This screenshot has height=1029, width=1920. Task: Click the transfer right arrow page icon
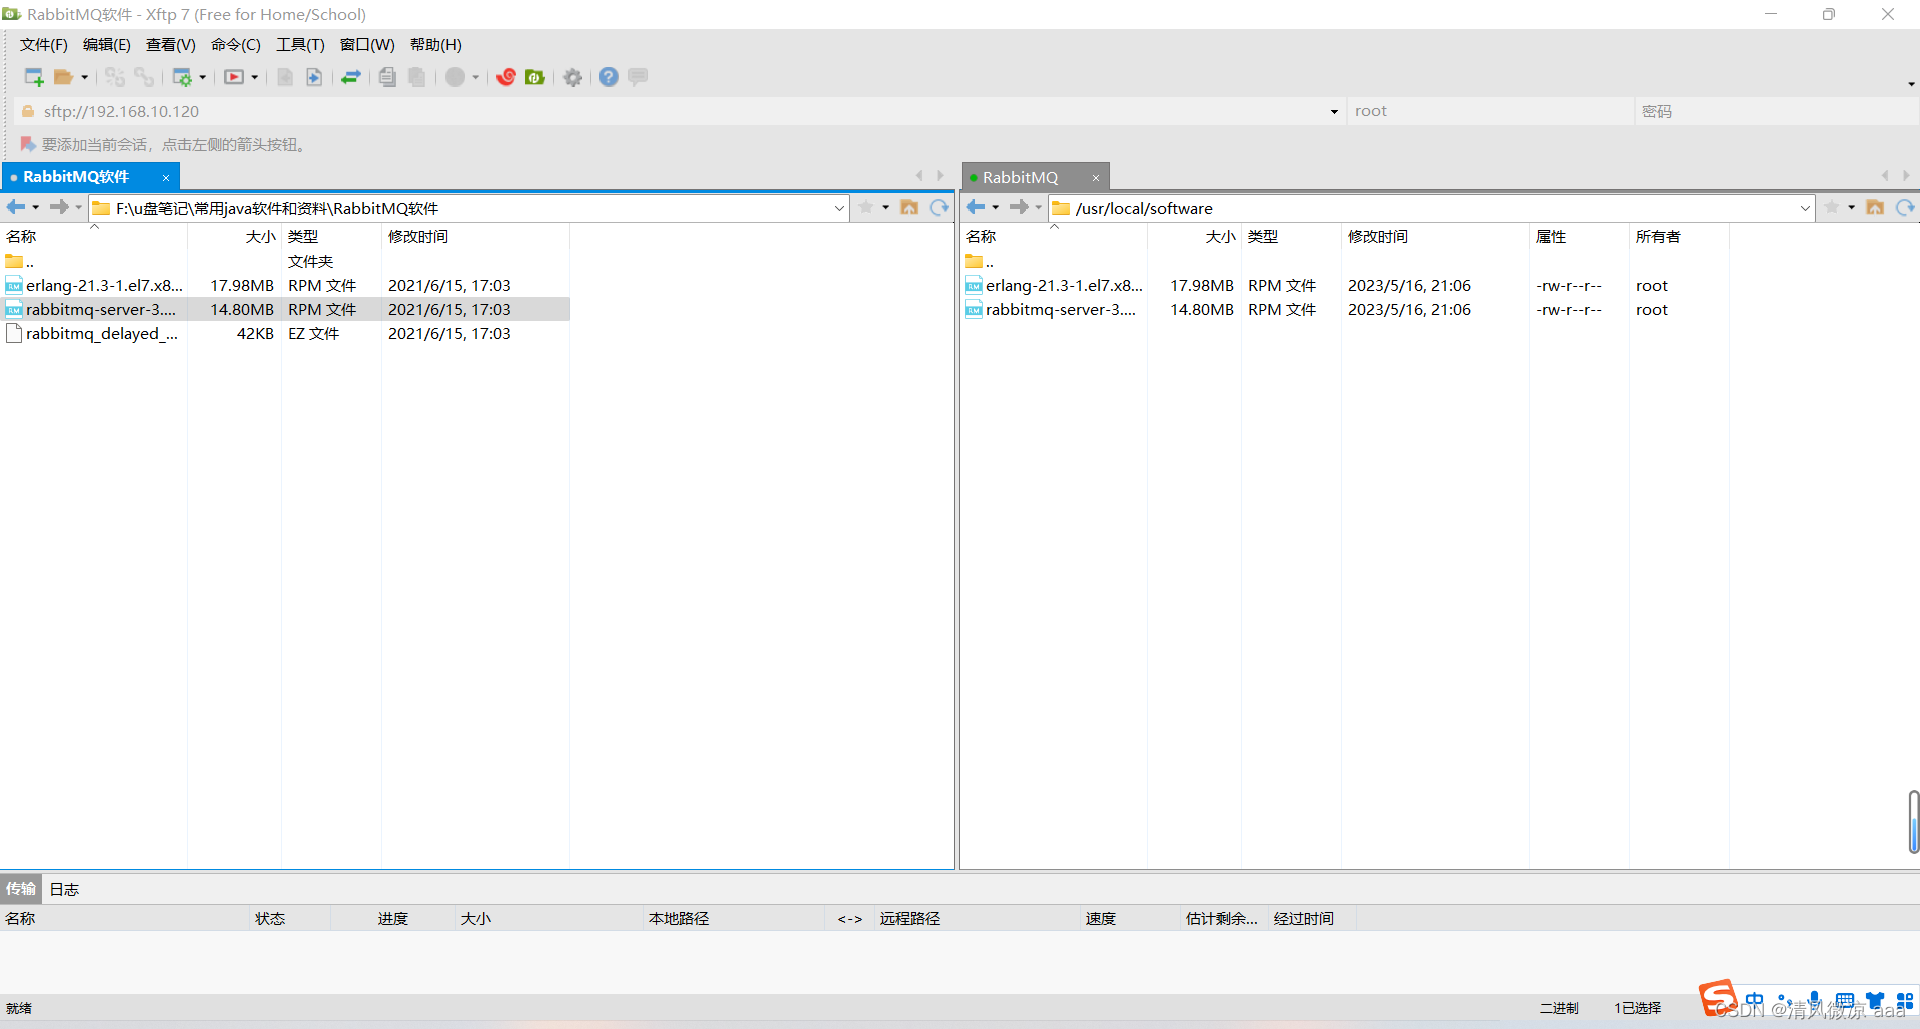click(x=314, y=77)
